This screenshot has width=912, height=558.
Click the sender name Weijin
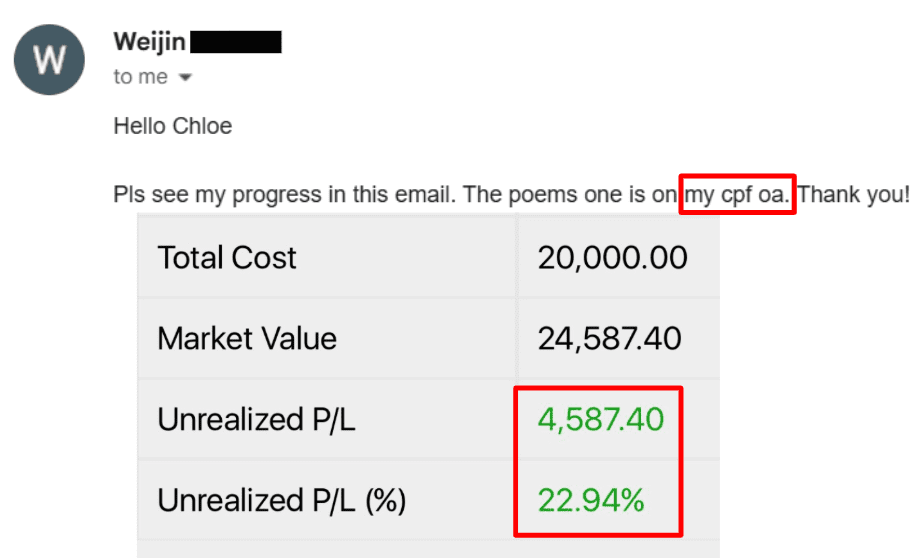(149, 42)
